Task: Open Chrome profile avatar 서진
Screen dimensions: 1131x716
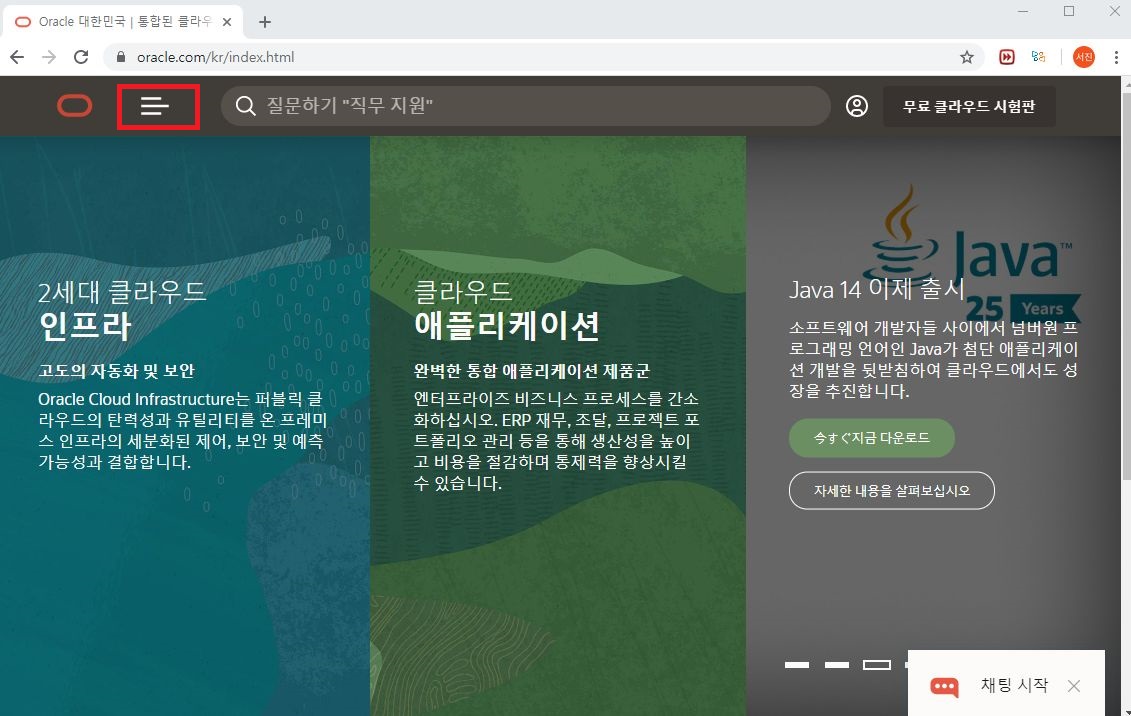Action: [x=1083, y=57]
